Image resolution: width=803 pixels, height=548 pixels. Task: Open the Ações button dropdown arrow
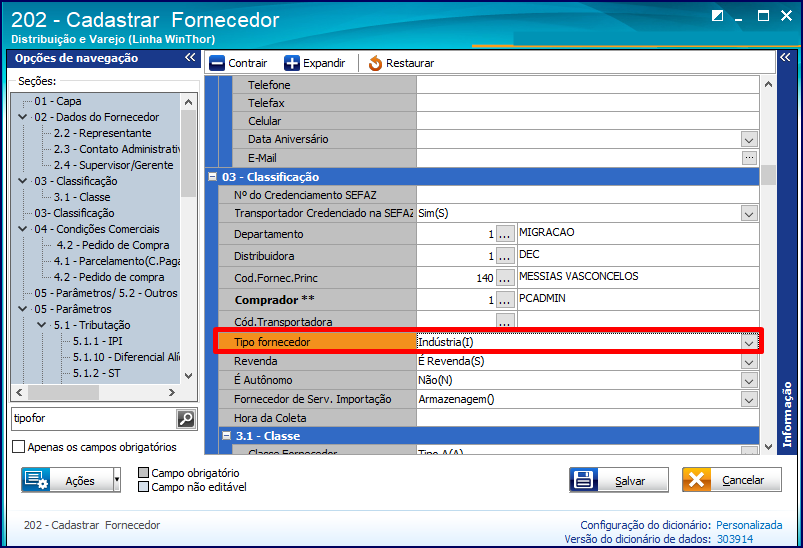click(x=117, y=480)
